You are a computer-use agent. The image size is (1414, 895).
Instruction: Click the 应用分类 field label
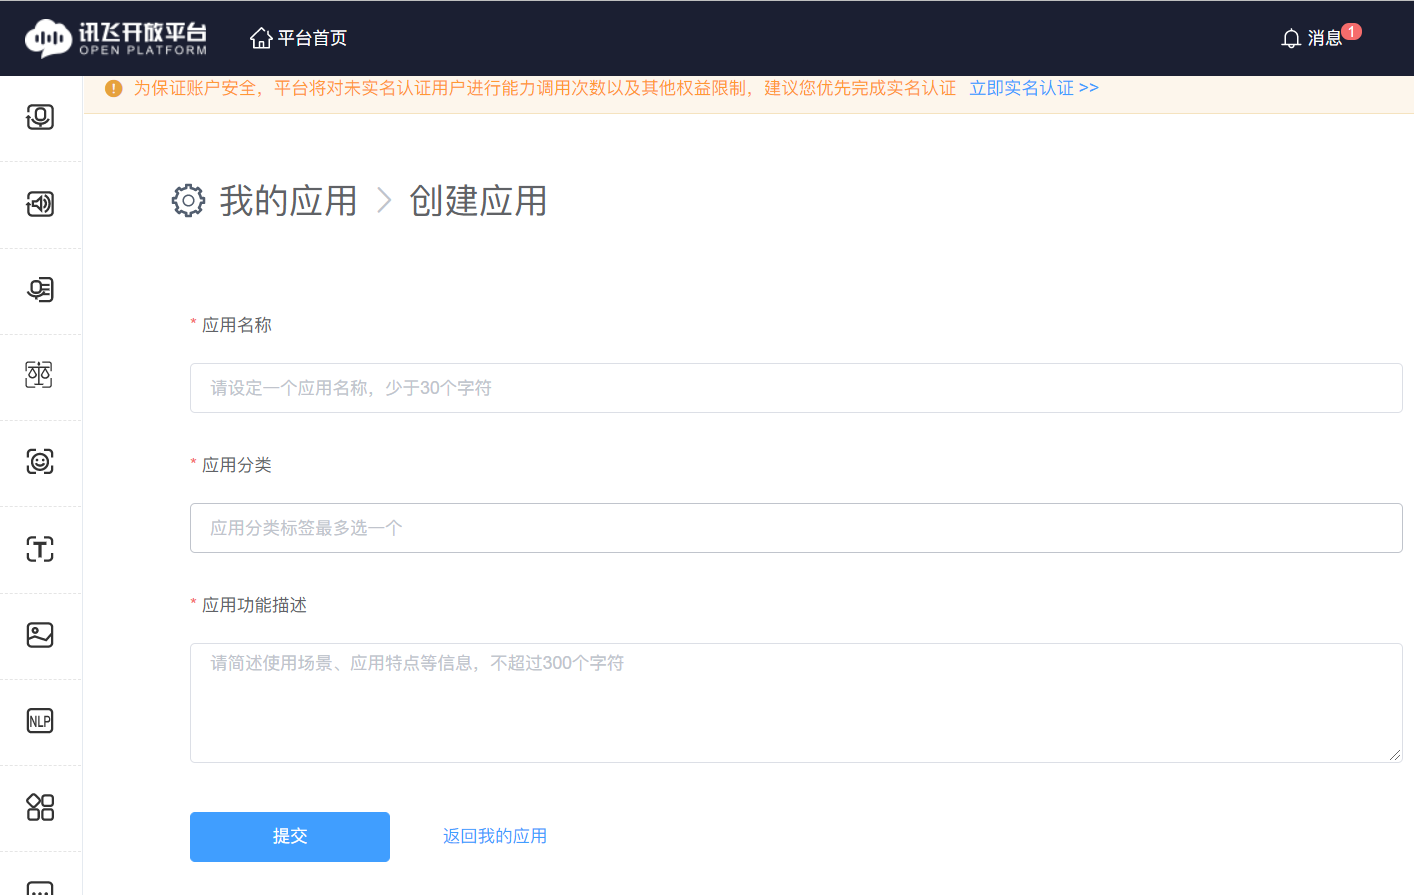[237, 465]
